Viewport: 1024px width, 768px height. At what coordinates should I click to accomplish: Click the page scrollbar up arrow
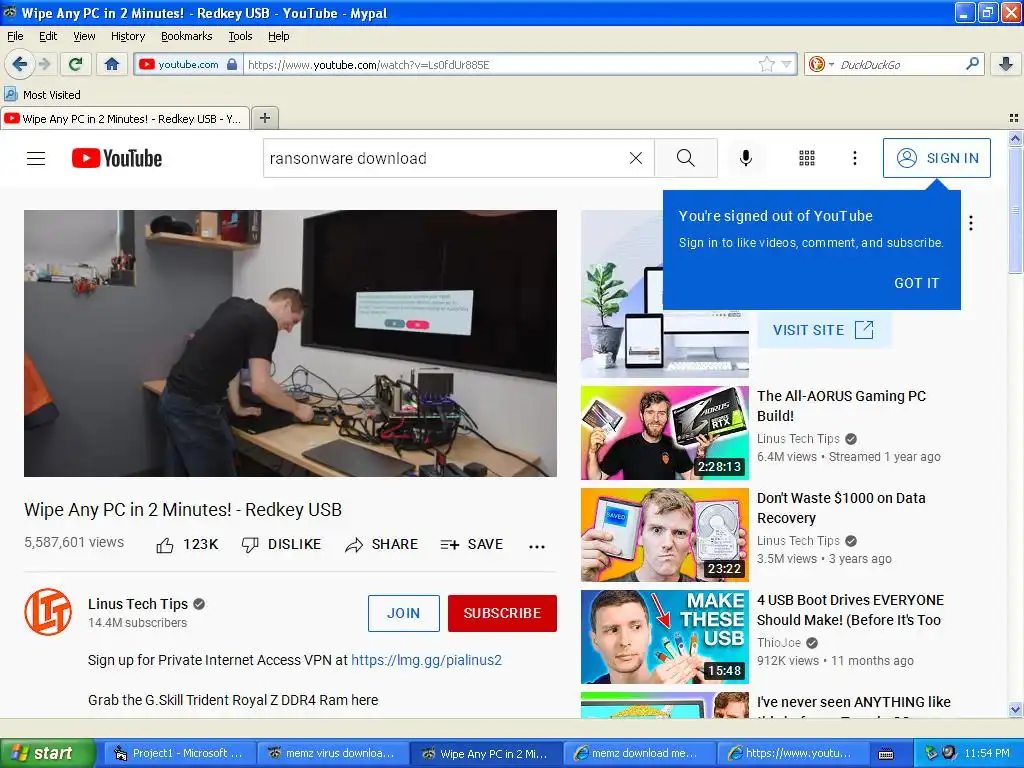click(x=1015, y=138)
